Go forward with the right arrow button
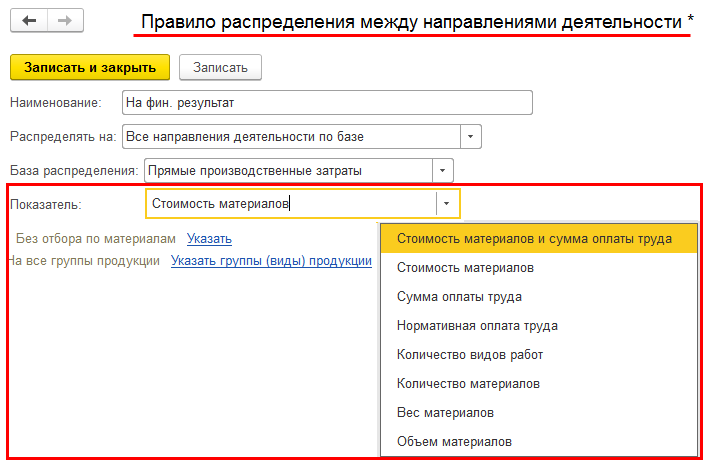The image size is (708, 464). pyautogui.click(x=65, y=20)
